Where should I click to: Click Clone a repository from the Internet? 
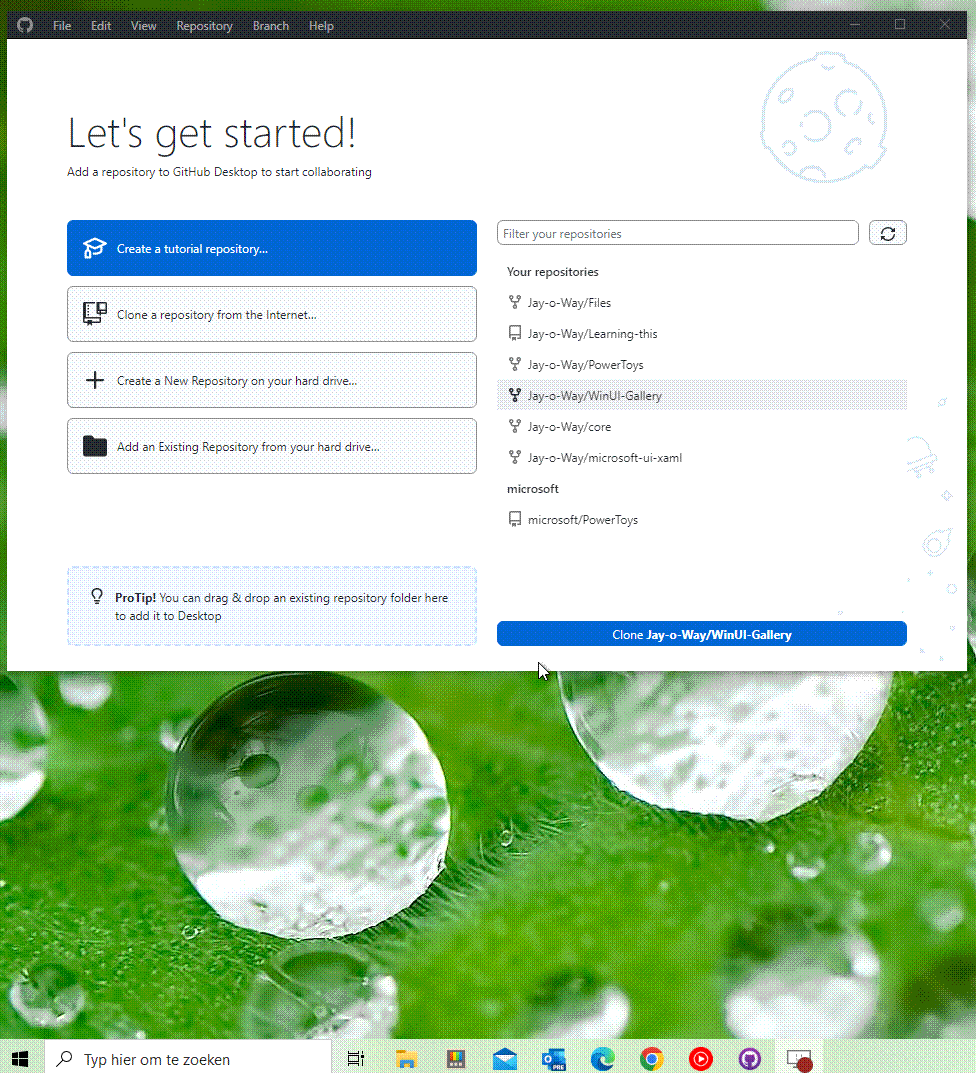click(x=272, y=314)
